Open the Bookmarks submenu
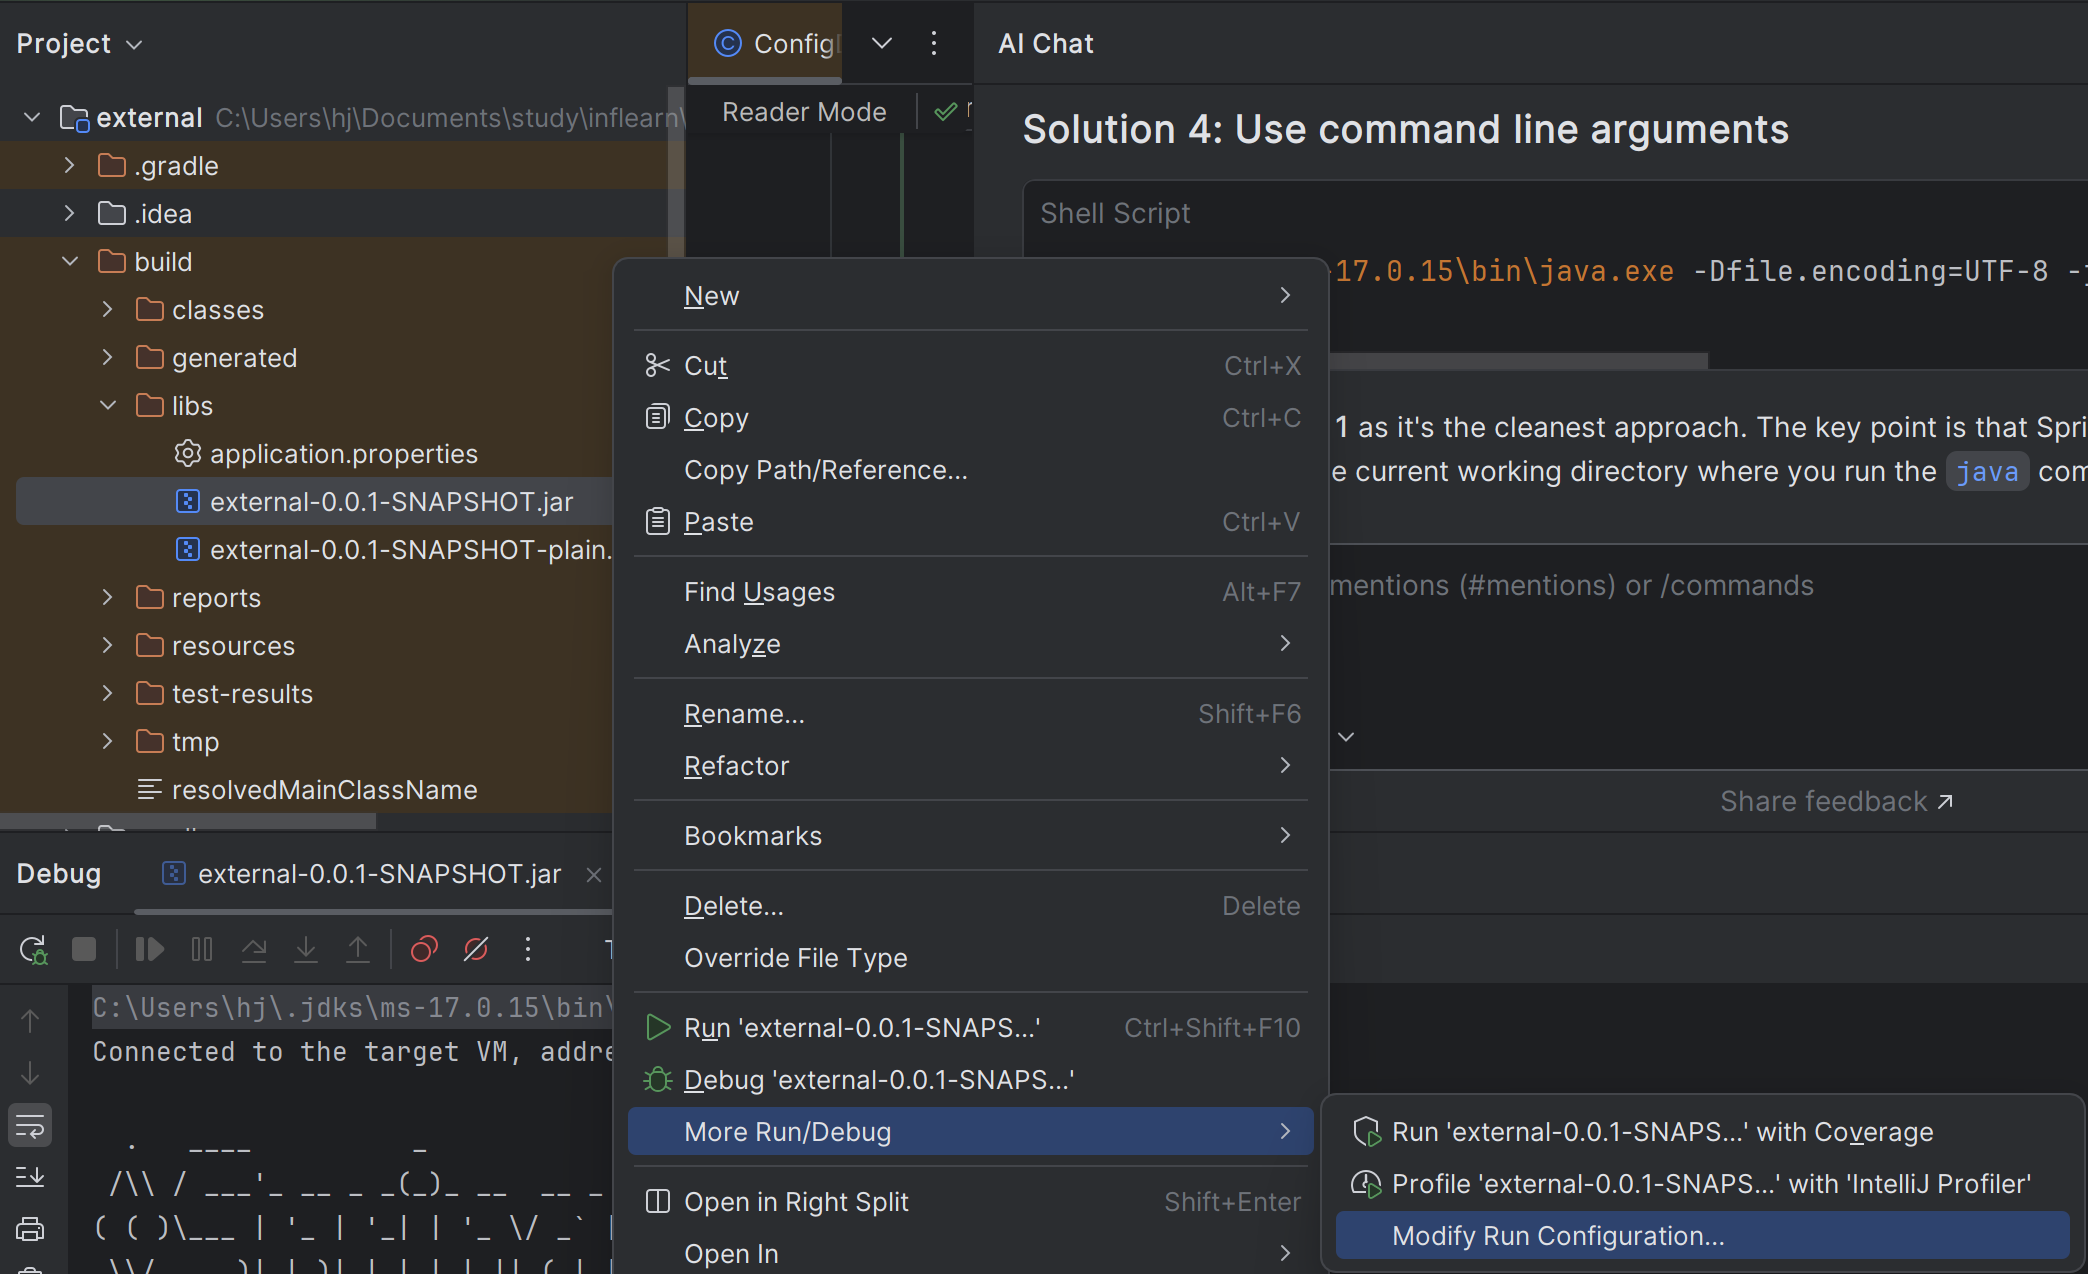 pos(971,836)
